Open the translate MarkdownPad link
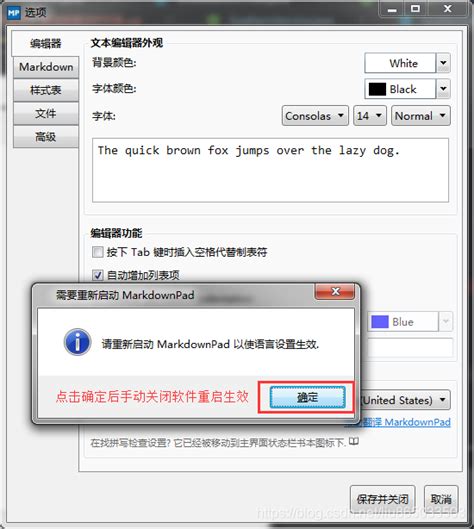 [397, 422]
